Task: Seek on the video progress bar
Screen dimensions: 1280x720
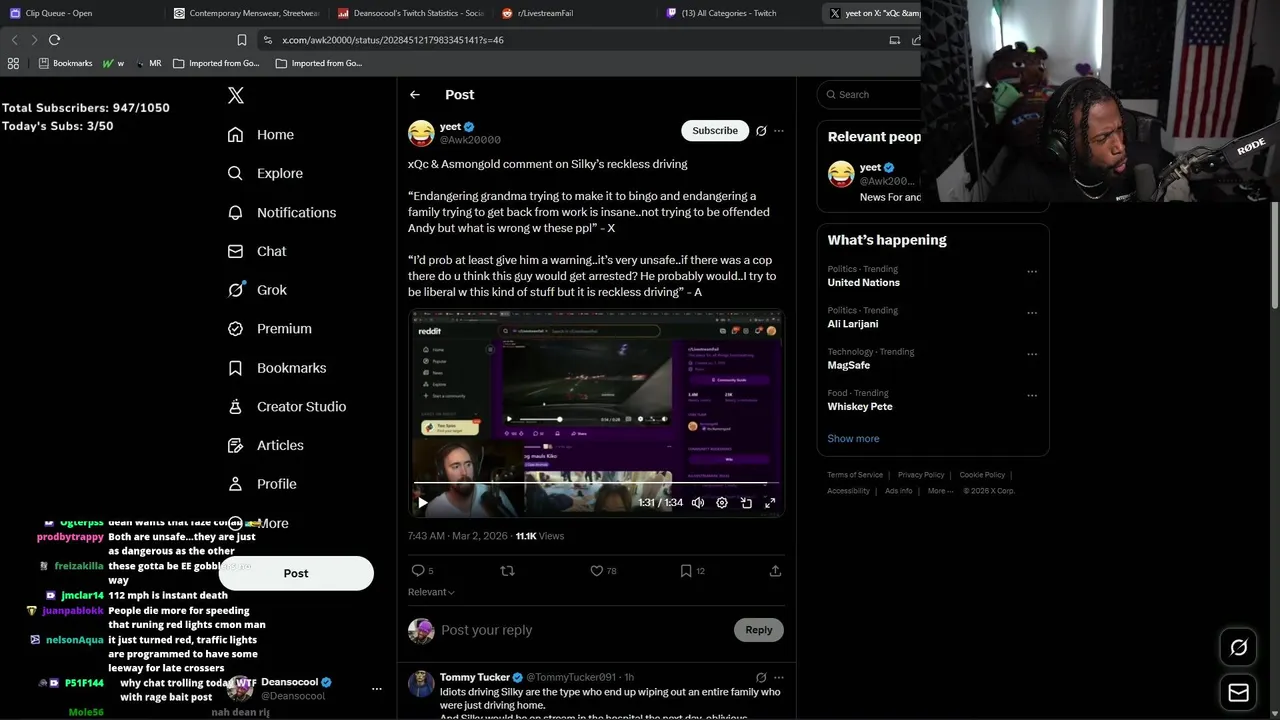Action: [x=596, y=484]
